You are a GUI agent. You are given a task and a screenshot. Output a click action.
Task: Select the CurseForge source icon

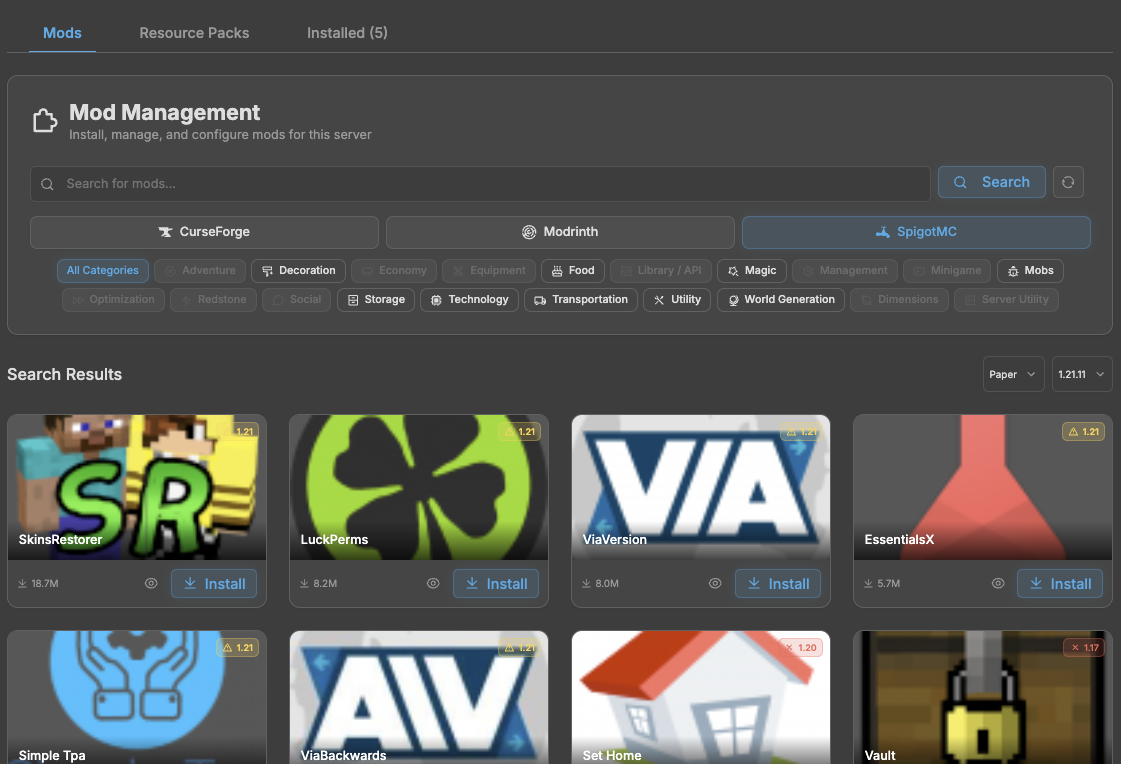pos(166,231)
